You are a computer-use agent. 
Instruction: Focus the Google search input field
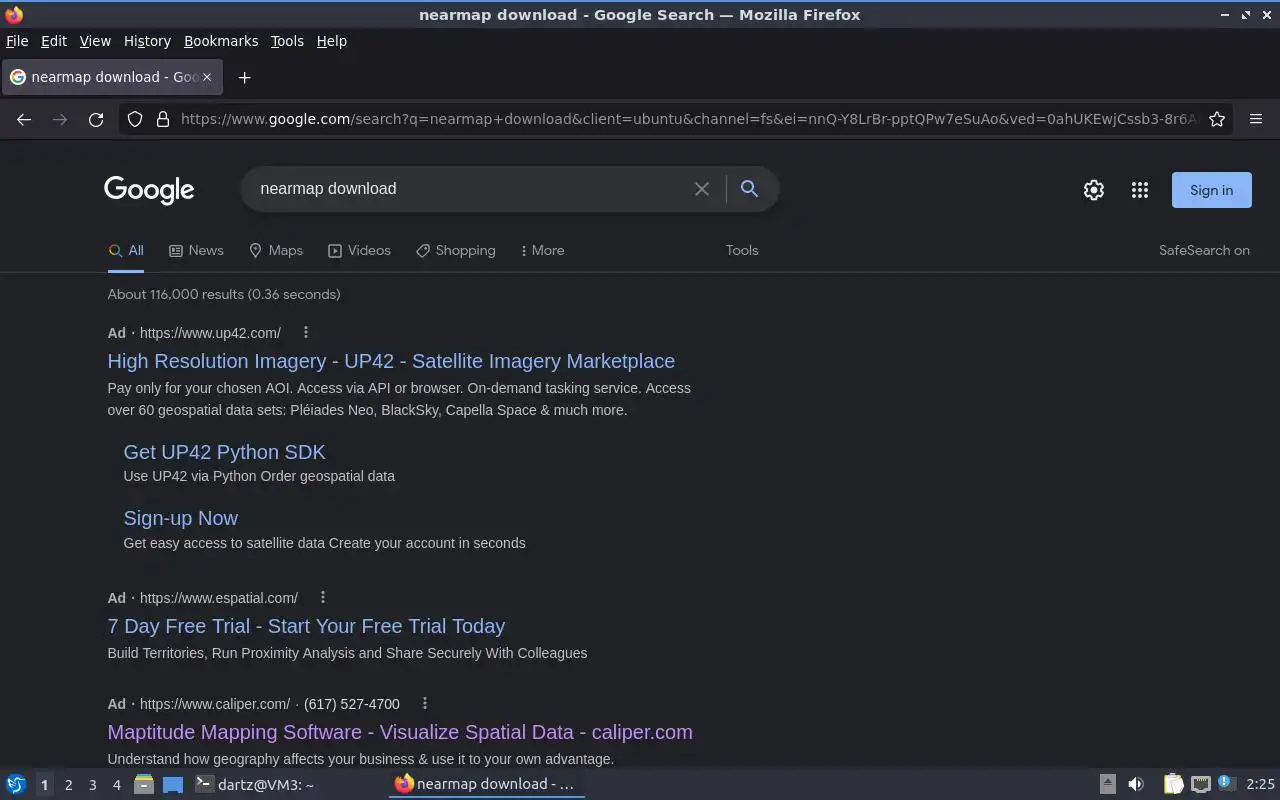coord(470,189)
